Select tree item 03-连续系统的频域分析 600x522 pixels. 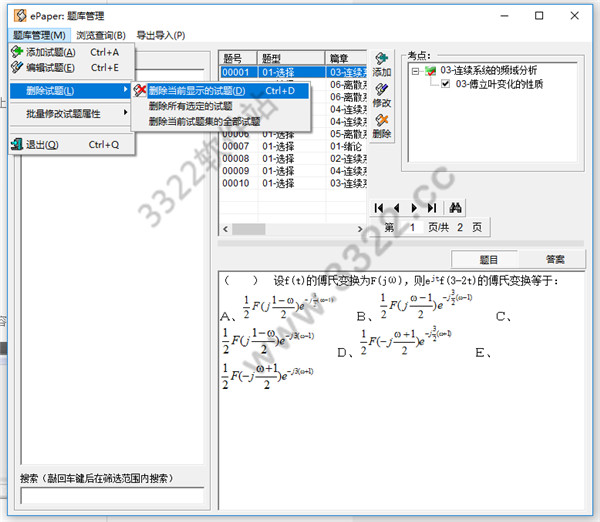pos(489,70)
